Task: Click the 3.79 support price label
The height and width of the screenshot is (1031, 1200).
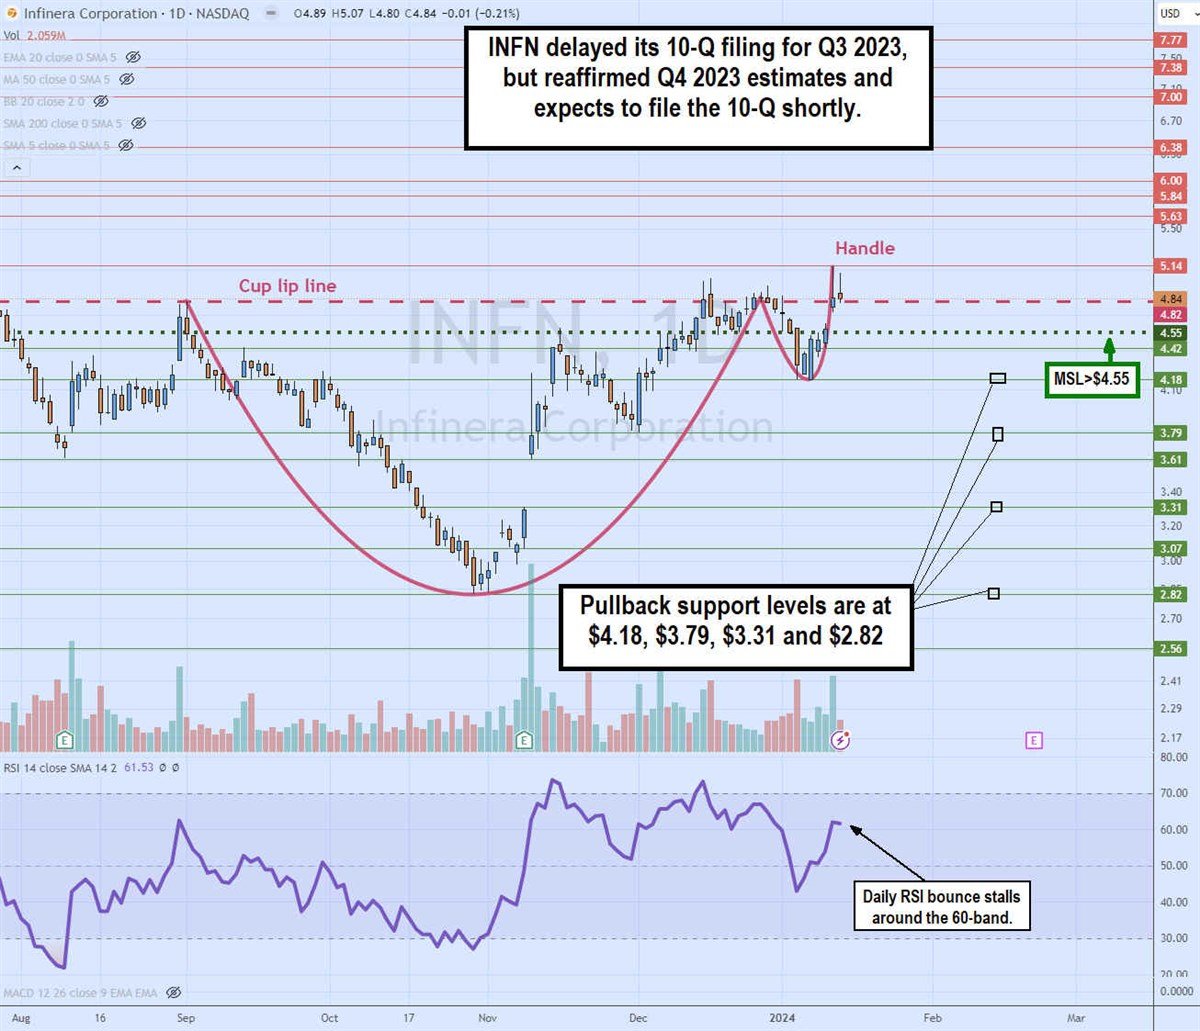Action: click(x=1170, y=433)
